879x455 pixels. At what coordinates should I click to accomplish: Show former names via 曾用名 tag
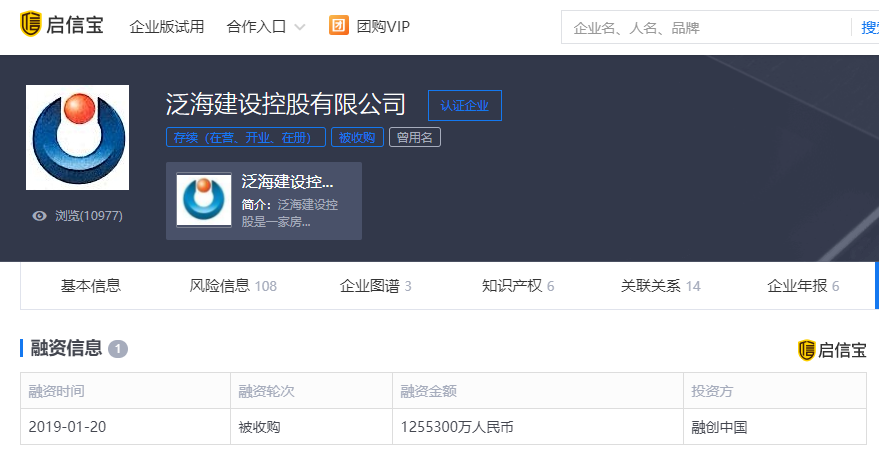point(414,138)
